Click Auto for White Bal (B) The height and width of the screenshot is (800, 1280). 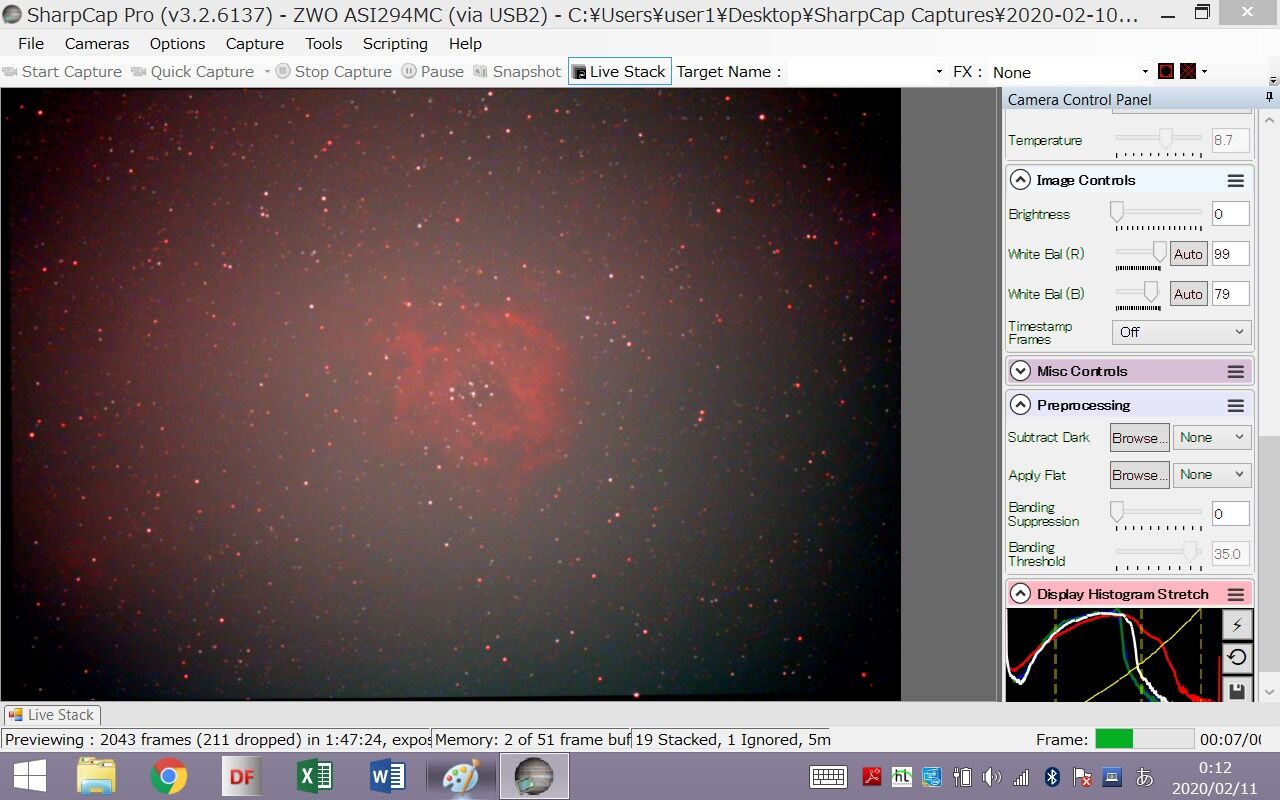point(1188,294)
